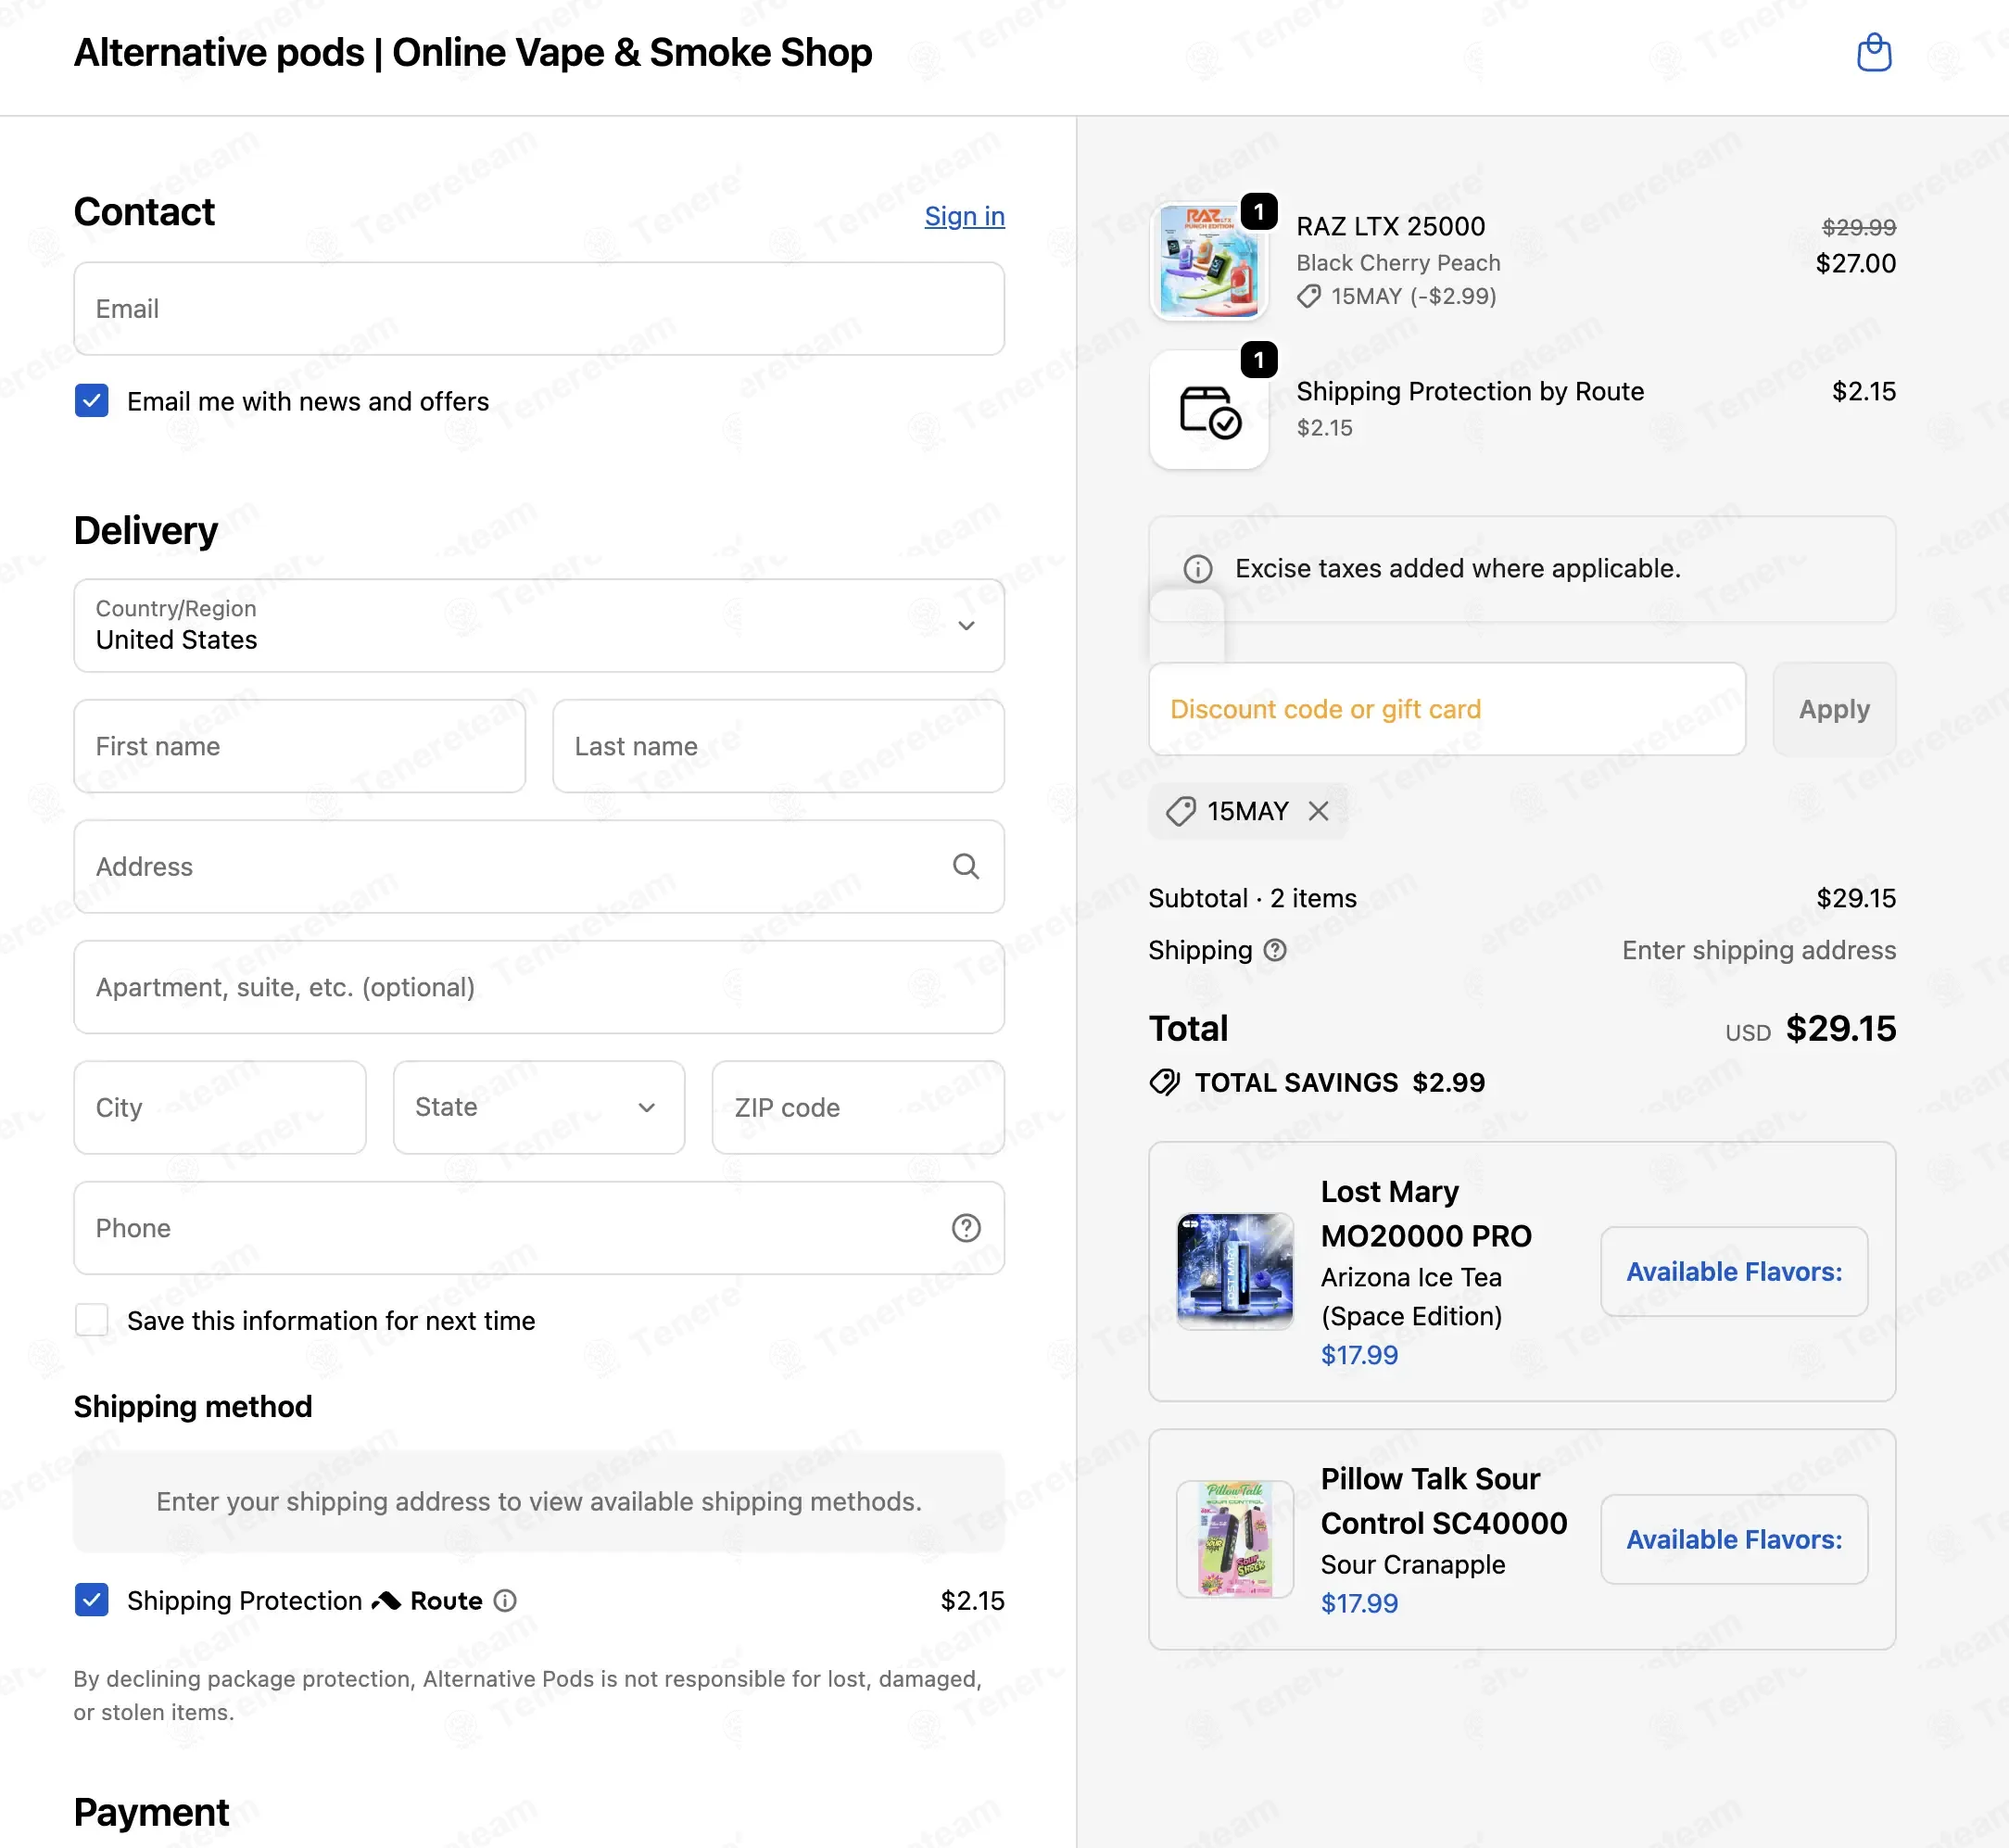
Task: Click the Pillow Talk Sour Control thumbnail
Action: [1235, 1539]
